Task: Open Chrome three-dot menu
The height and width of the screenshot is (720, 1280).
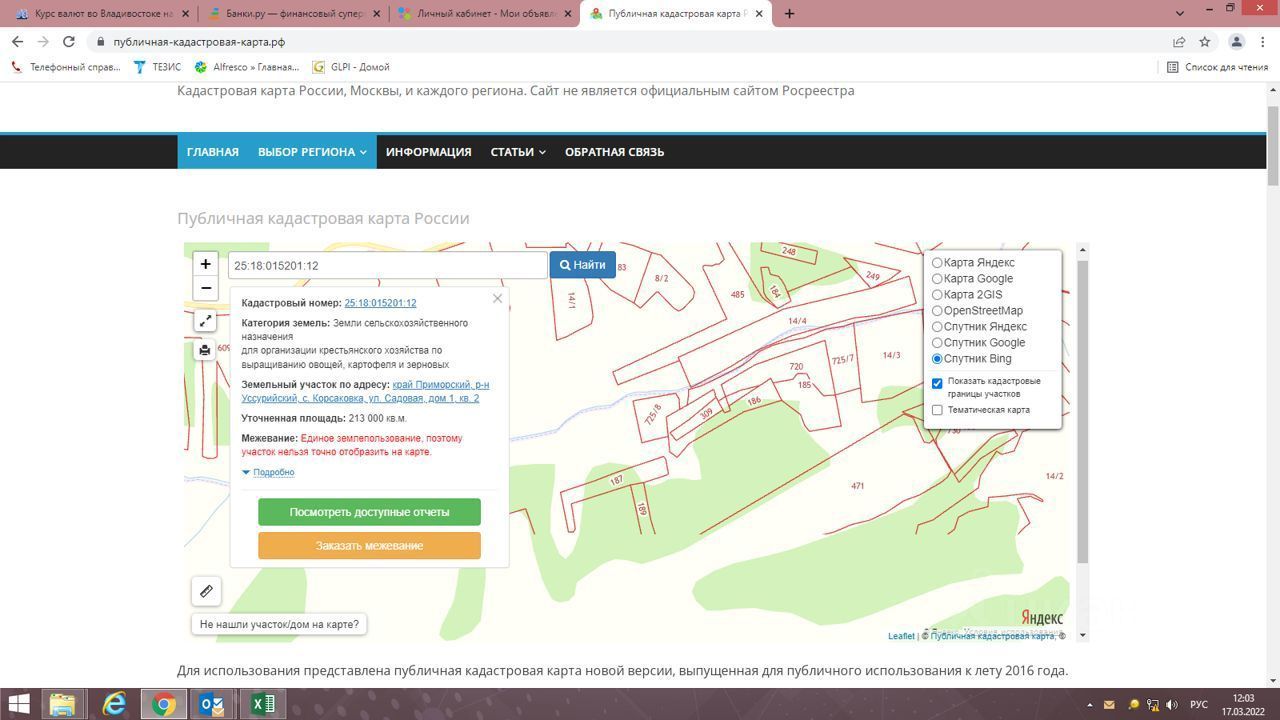Action: click(1264, 42)
